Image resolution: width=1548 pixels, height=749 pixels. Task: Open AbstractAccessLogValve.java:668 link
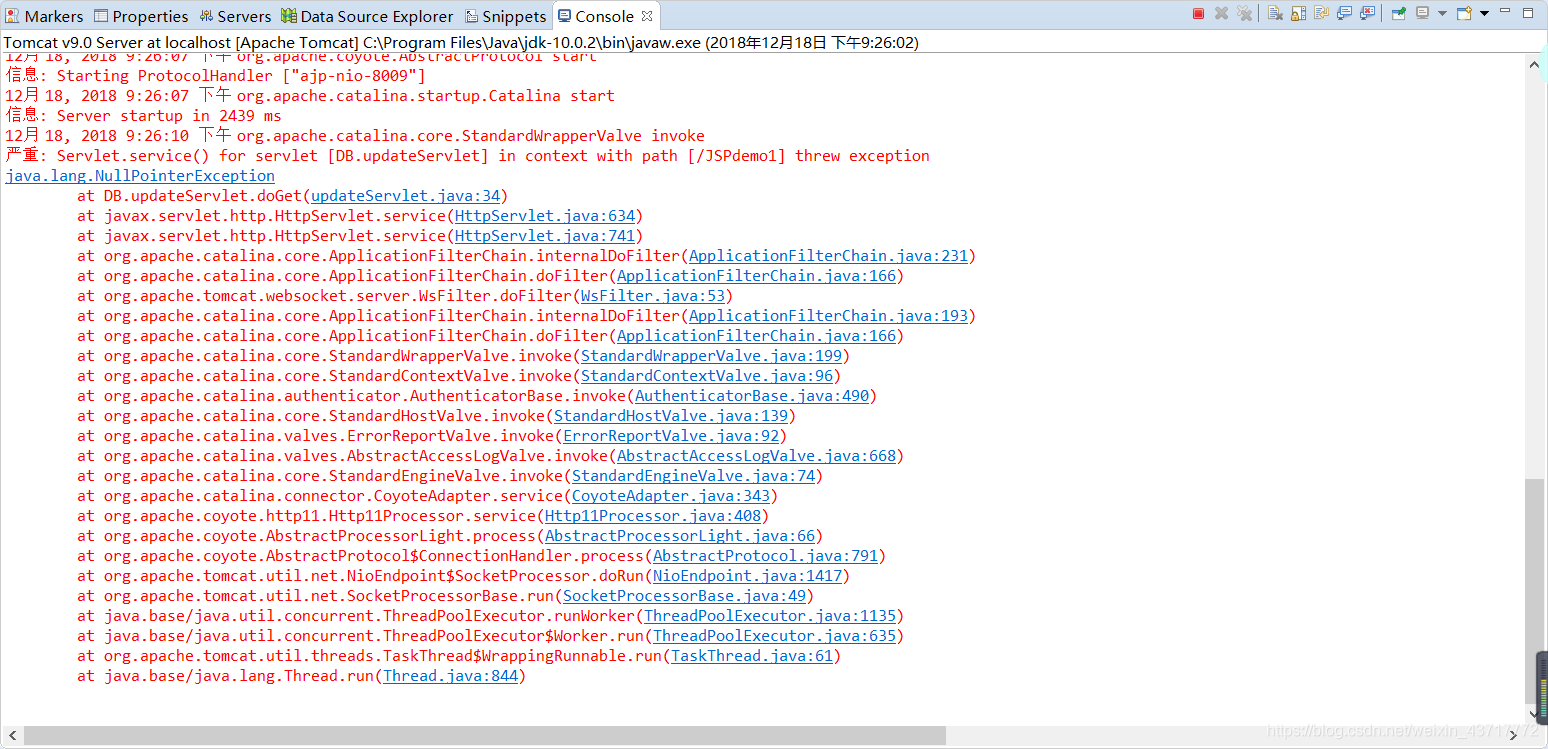coord(757,456)
